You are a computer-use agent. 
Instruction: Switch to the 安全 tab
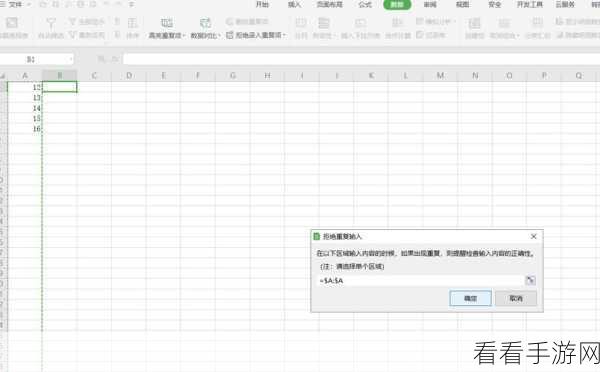494,5
